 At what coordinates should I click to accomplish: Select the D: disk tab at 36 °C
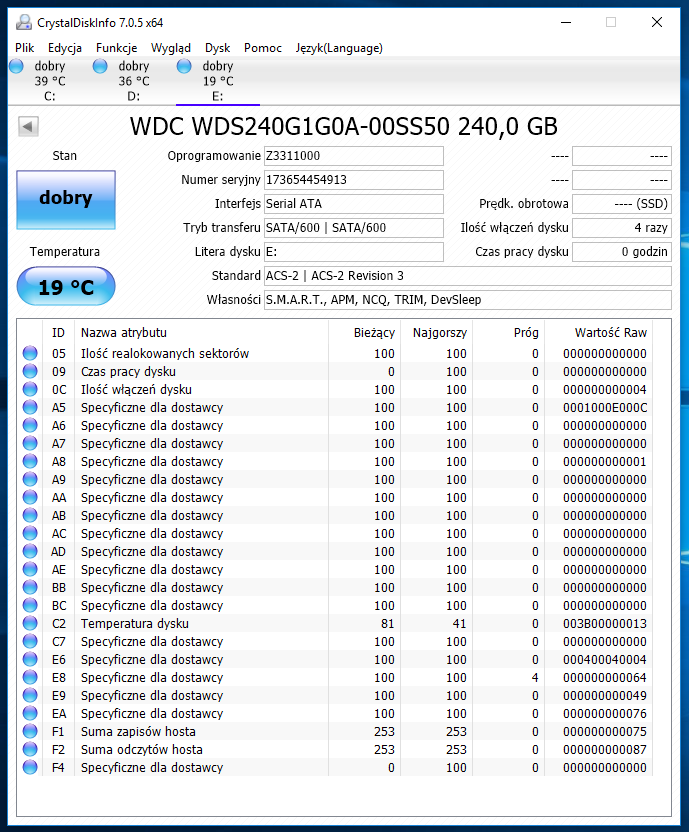pyautogui.click(x=134, y=81)
